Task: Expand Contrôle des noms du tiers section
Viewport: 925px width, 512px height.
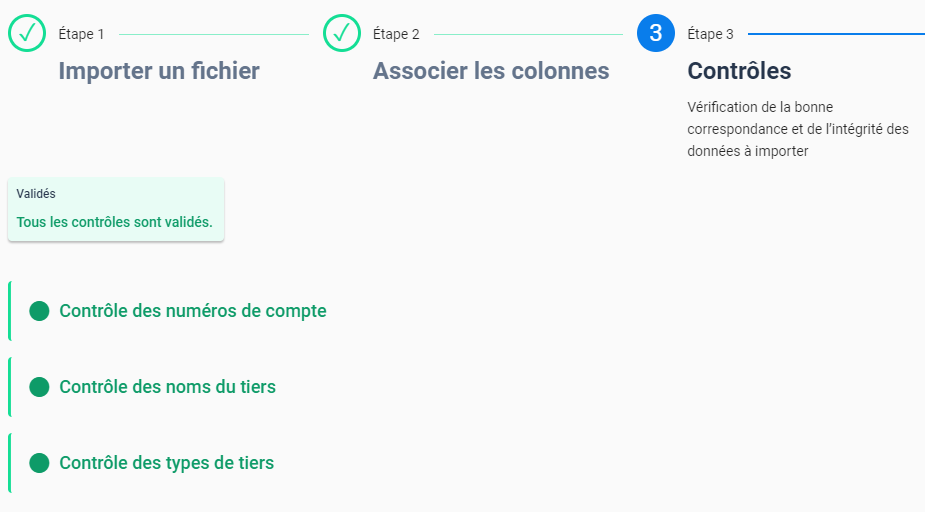Action: point(168,387)
